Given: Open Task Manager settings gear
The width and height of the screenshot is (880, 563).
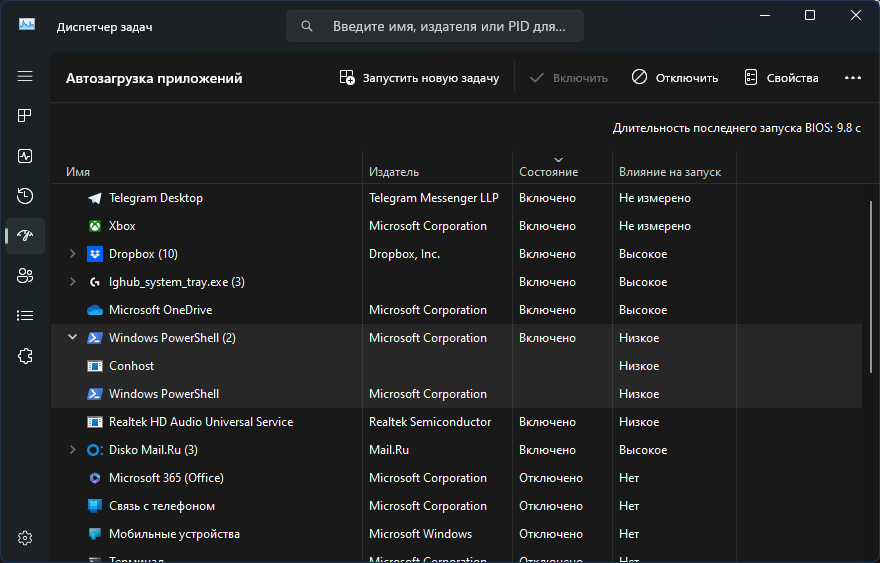Looking at the screenshot, I should (25, 538).
